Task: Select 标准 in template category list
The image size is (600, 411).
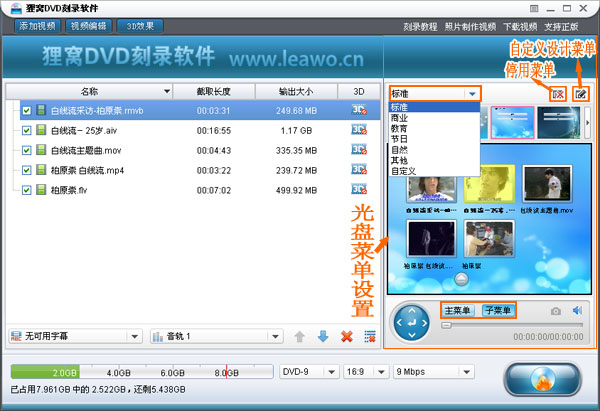Action: point(434,107)
